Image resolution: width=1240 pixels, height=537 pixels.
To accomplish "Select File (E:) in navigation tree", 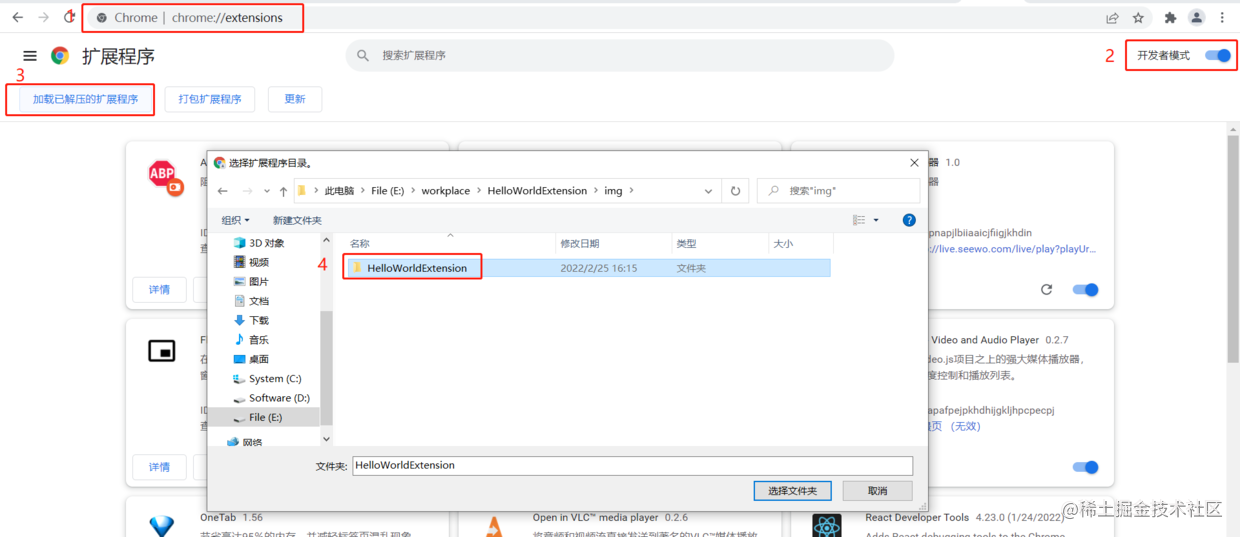I will pos(264,417).
